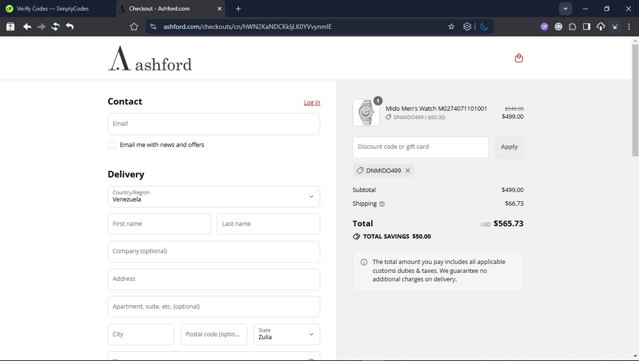The width and height of the screenshot is (639, 361).
Task: Open the purple circular extension icon
Action: click(544, 26)
